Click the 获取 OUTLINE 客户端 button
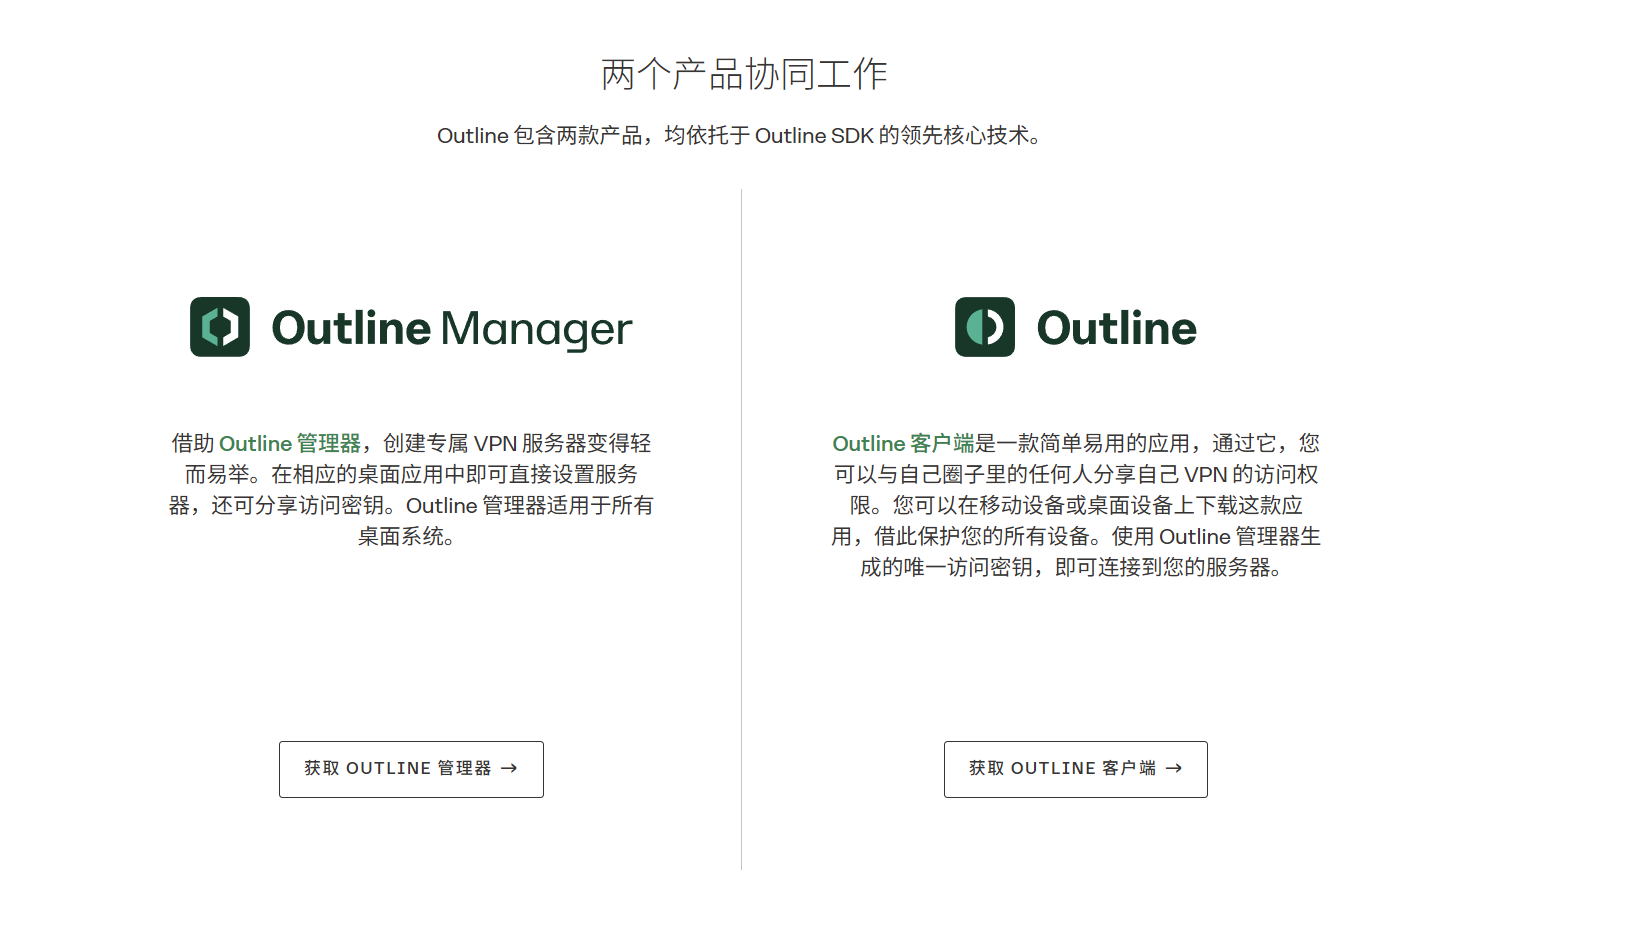The width and height of the screenshot is (1634, 950). pos(1076,769)
